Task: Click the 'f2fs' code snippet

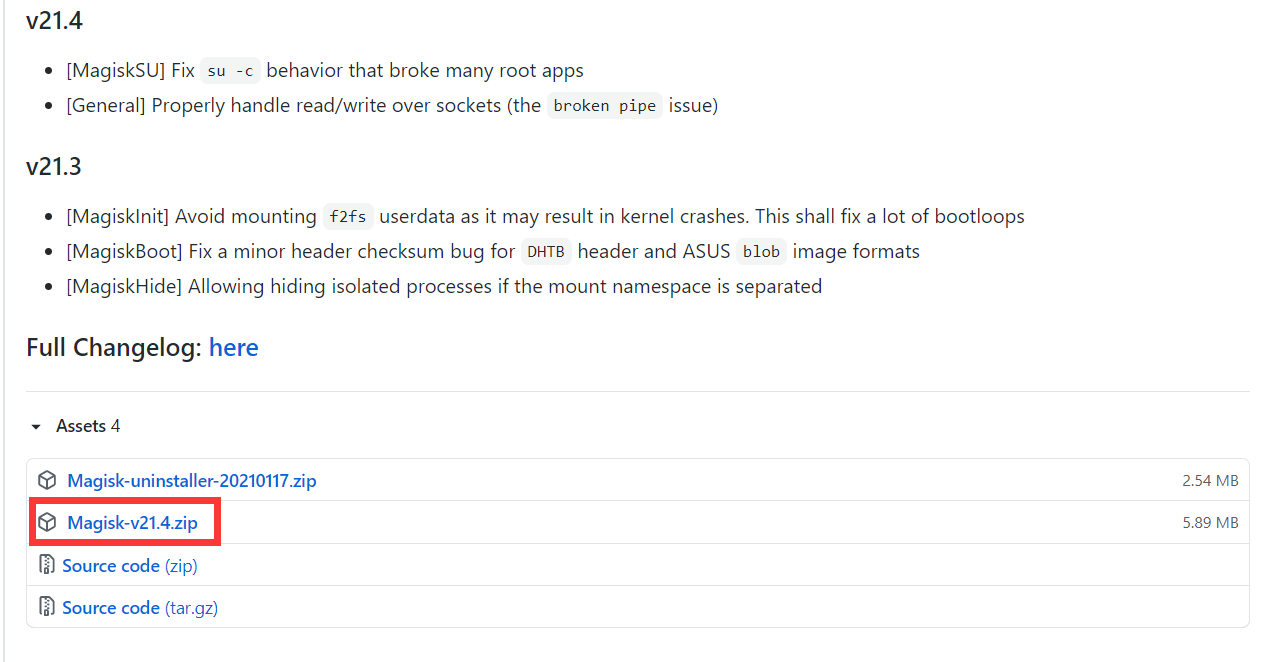Action: (x=348, y=217)
